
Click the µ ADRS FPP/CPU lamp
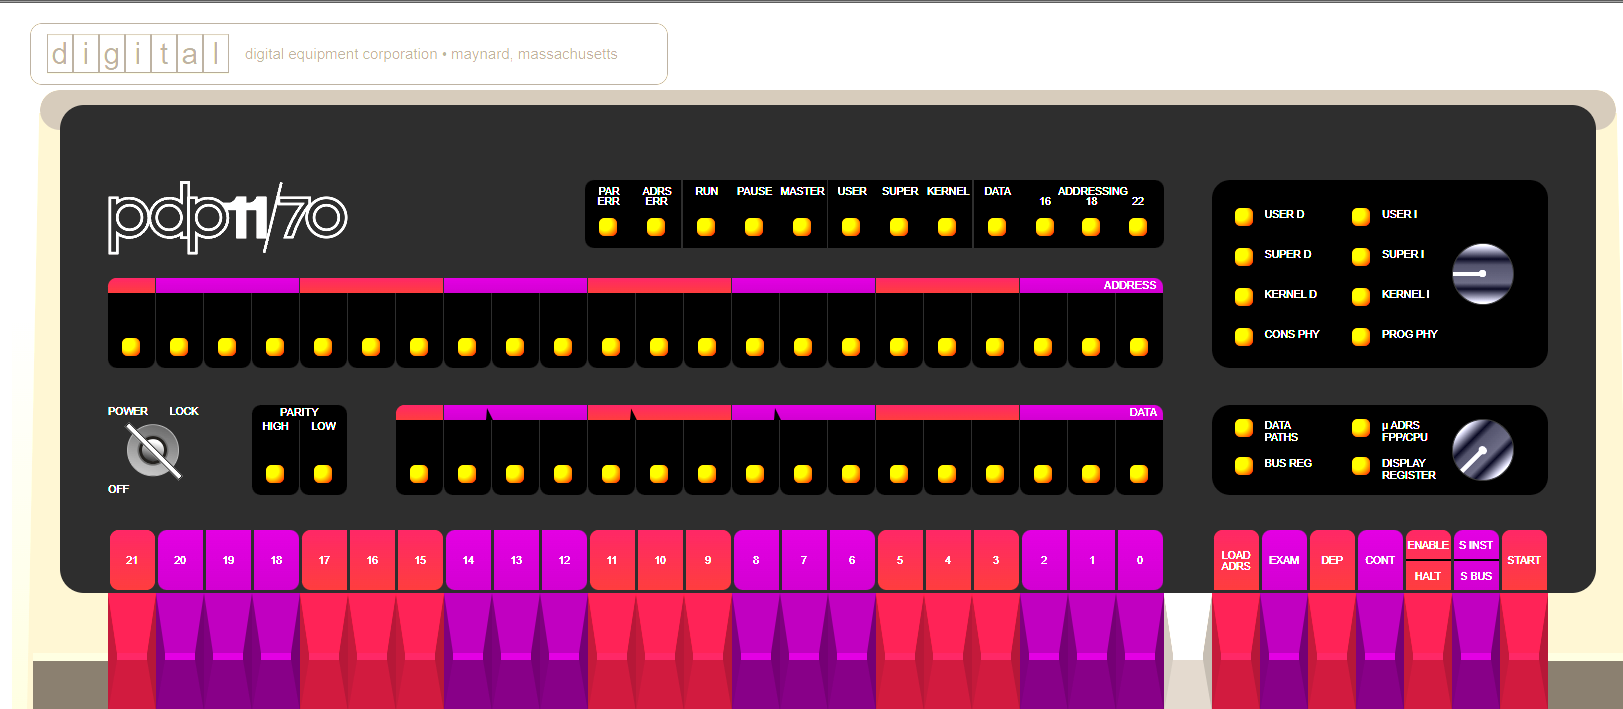click(x=1361, y=428)
